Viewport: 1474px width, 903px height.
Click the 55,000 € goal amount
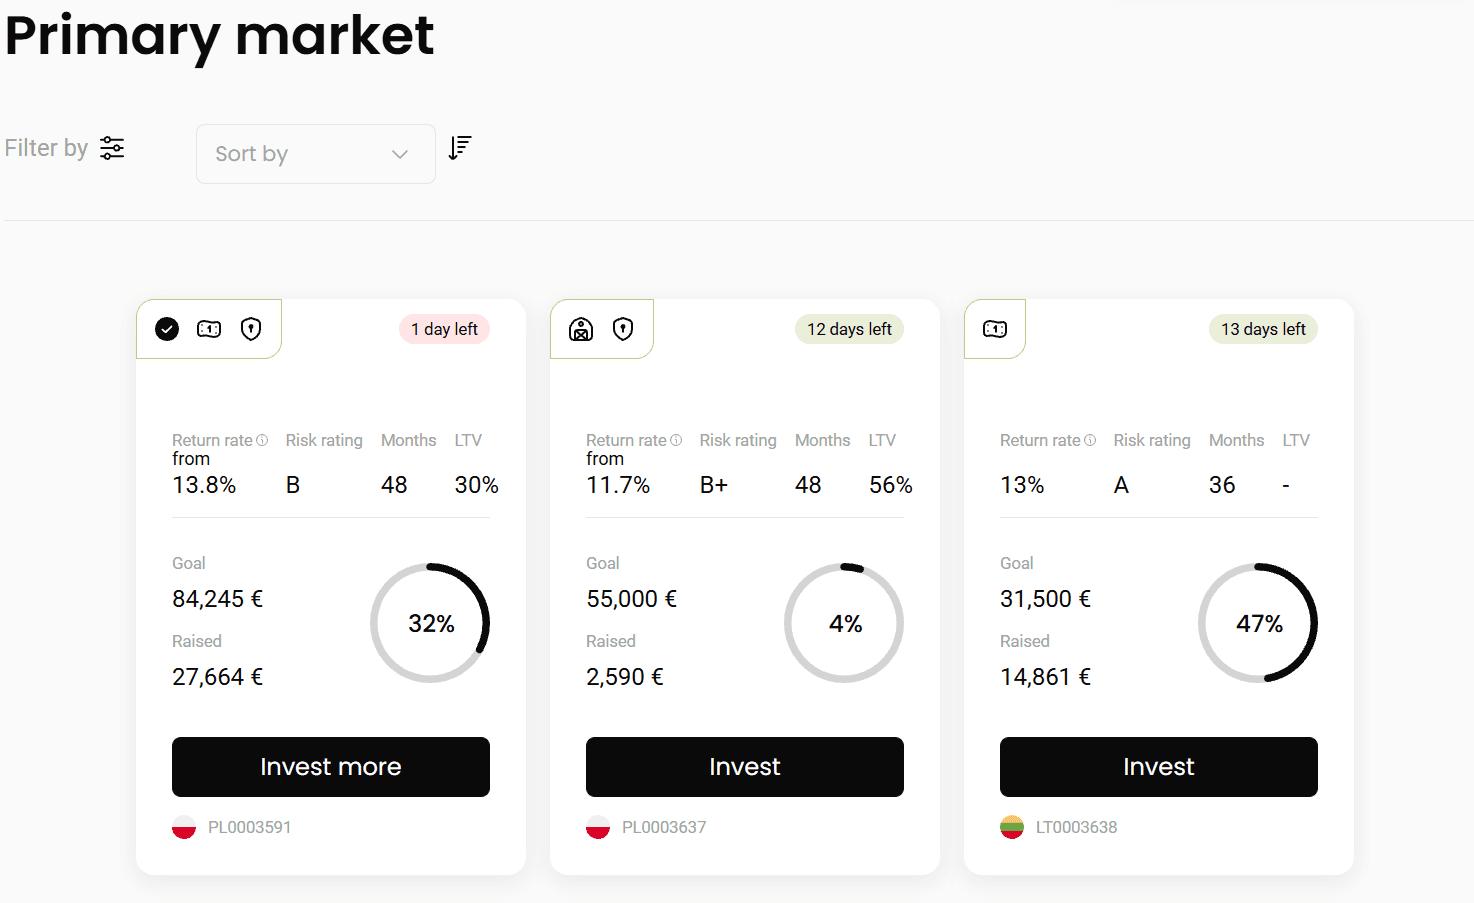click(x=632, y=599)
